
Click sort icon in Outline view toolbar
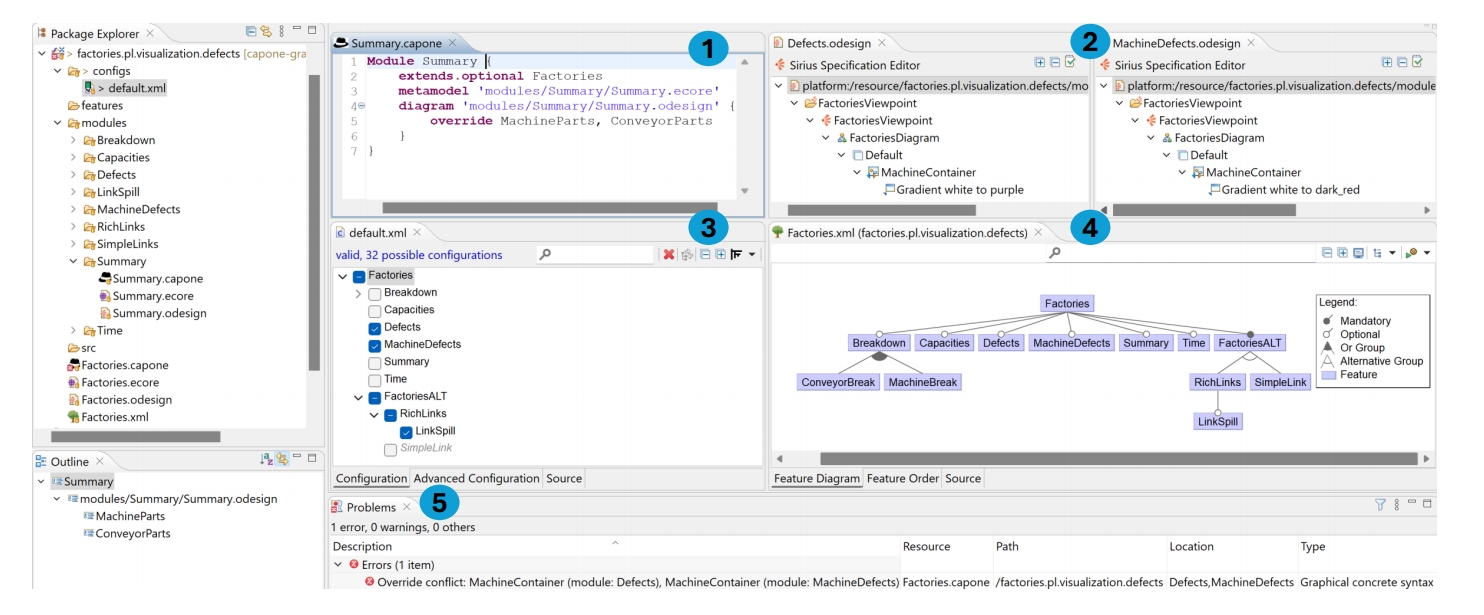tap(266, 460)
